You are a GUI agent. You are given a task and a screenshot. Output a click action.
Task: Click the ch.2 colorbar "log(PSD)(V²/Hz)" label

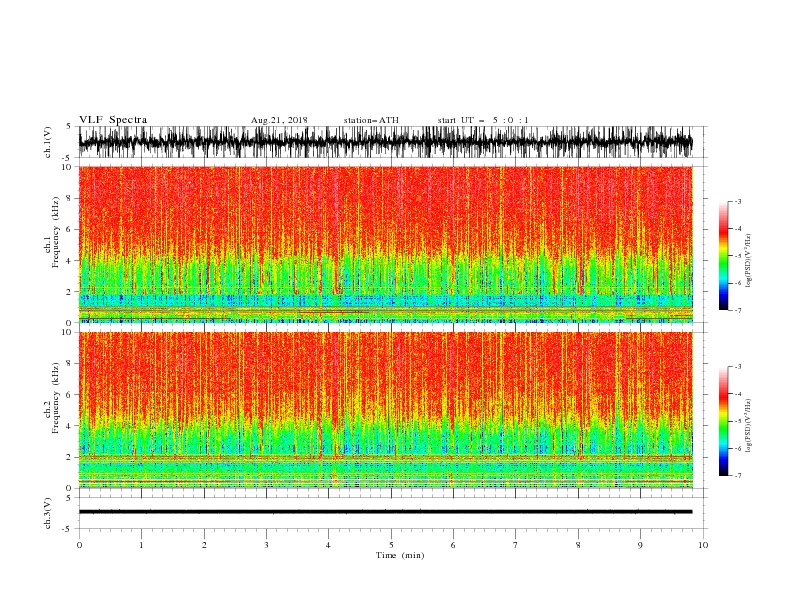pyautogui.click(x=749, y=426)
